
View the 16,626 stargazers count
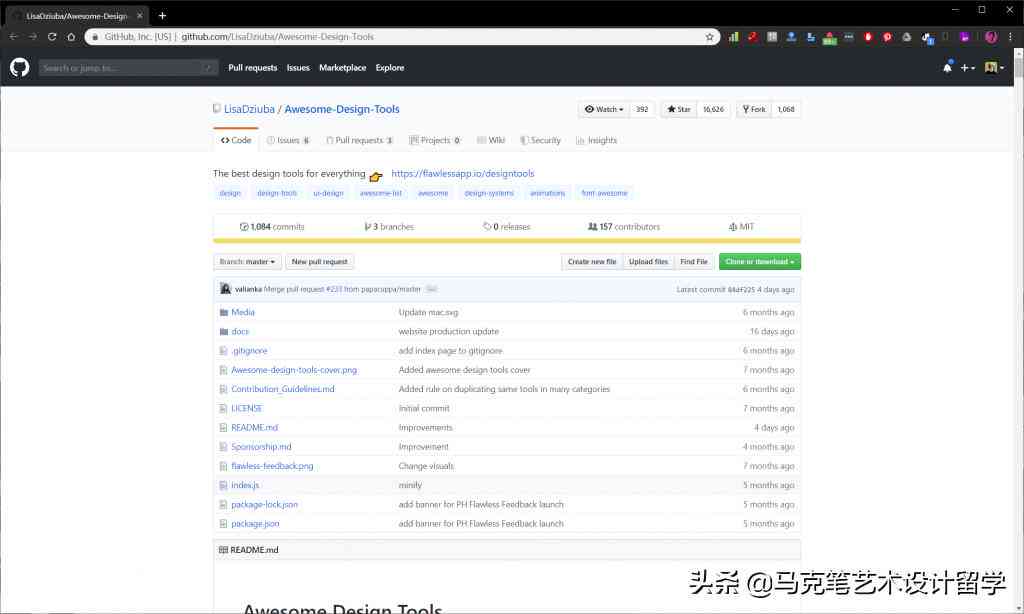pyautogui.click(x=713, y=109)
